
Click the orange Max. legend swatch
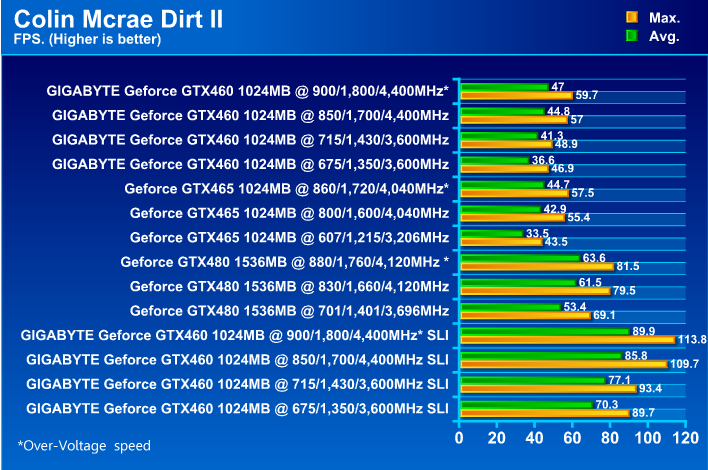pyautogui.click(x=632, y=17)
